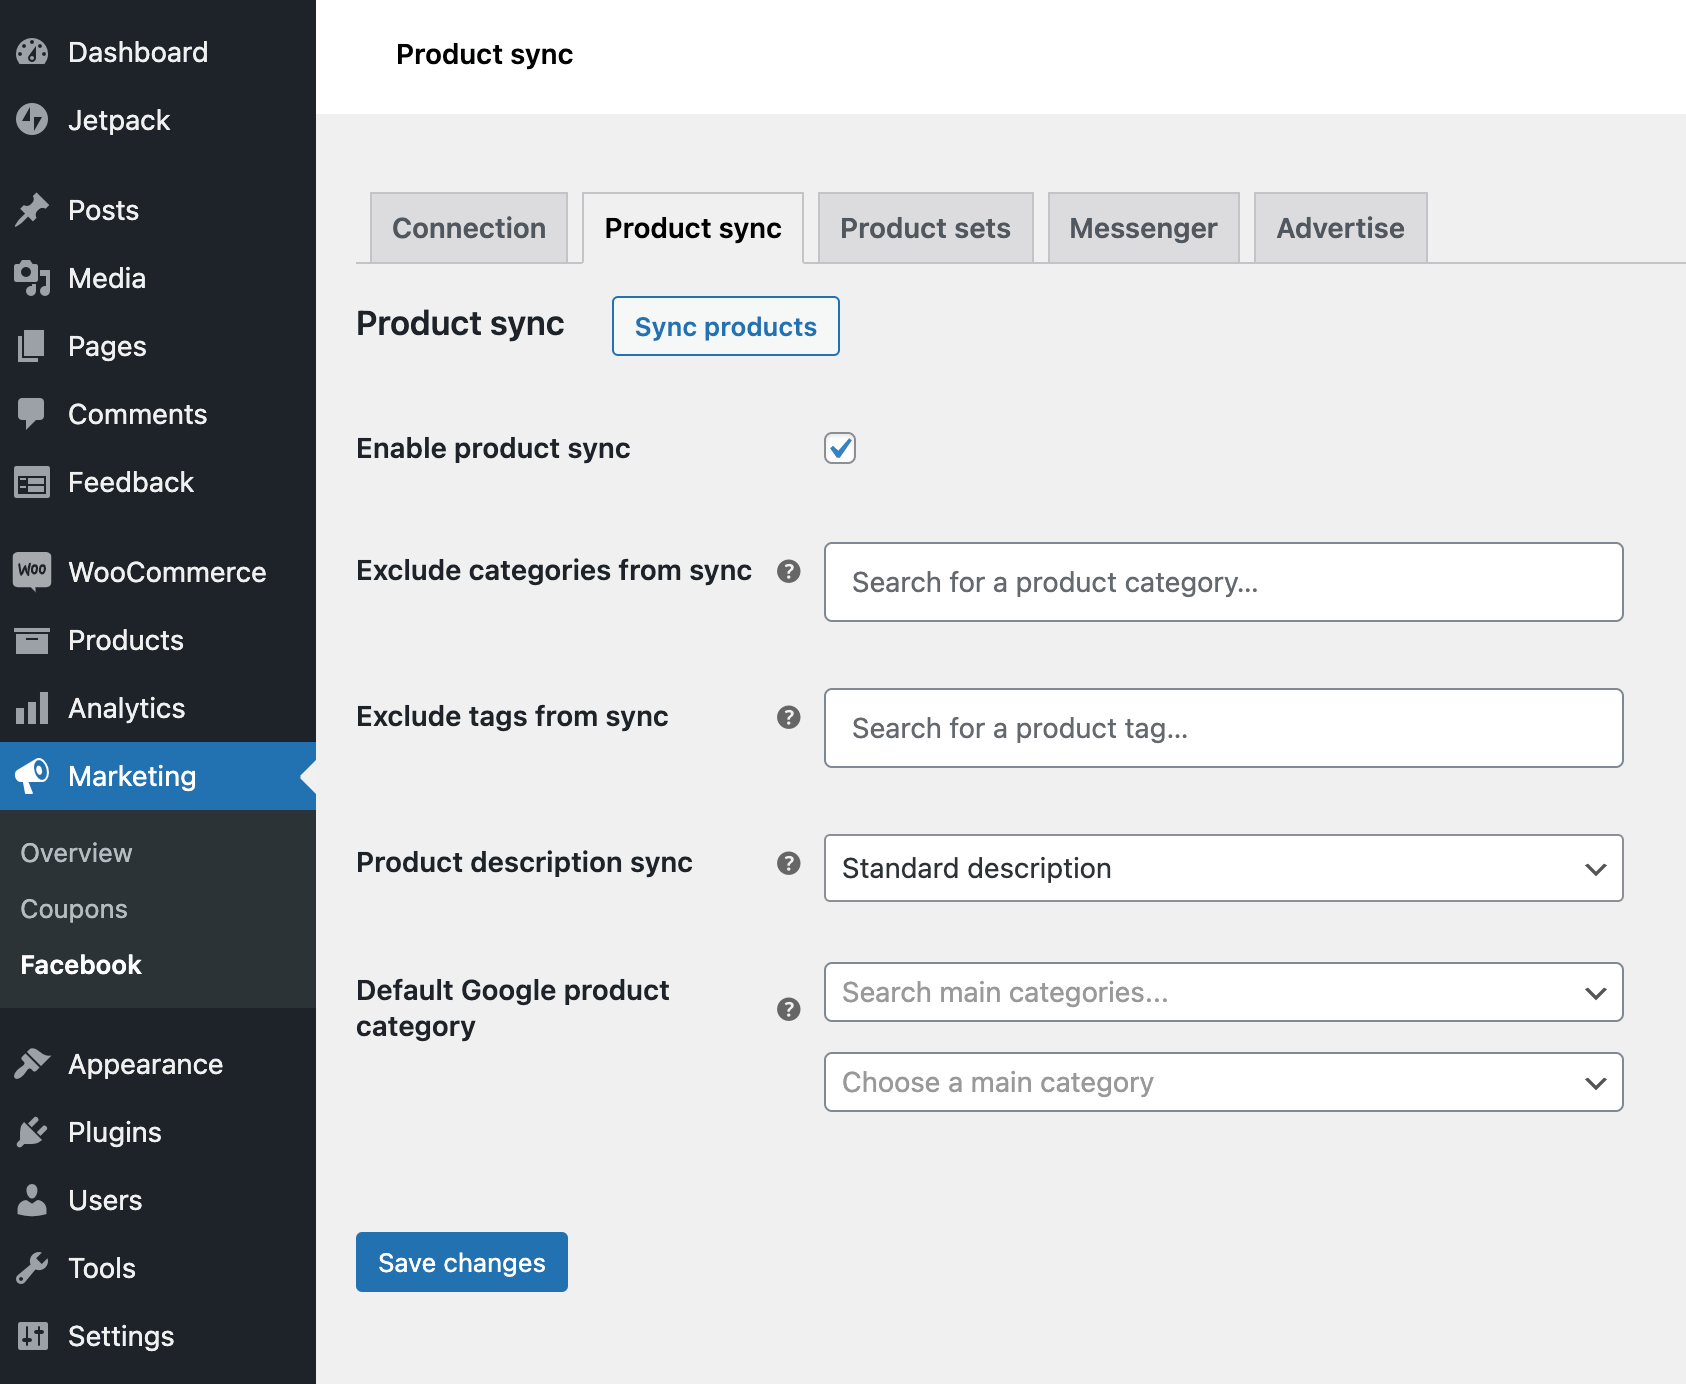Open Products via its sidebar icon
Viewport: 1686px width, 1384px height.
[x=33, y=640]
